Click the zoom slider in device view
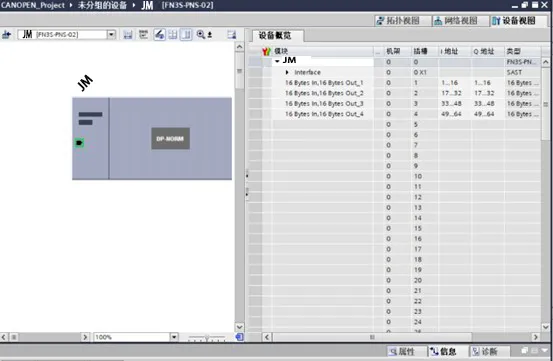This screenshot has height=361, width=553. (207, 337)
